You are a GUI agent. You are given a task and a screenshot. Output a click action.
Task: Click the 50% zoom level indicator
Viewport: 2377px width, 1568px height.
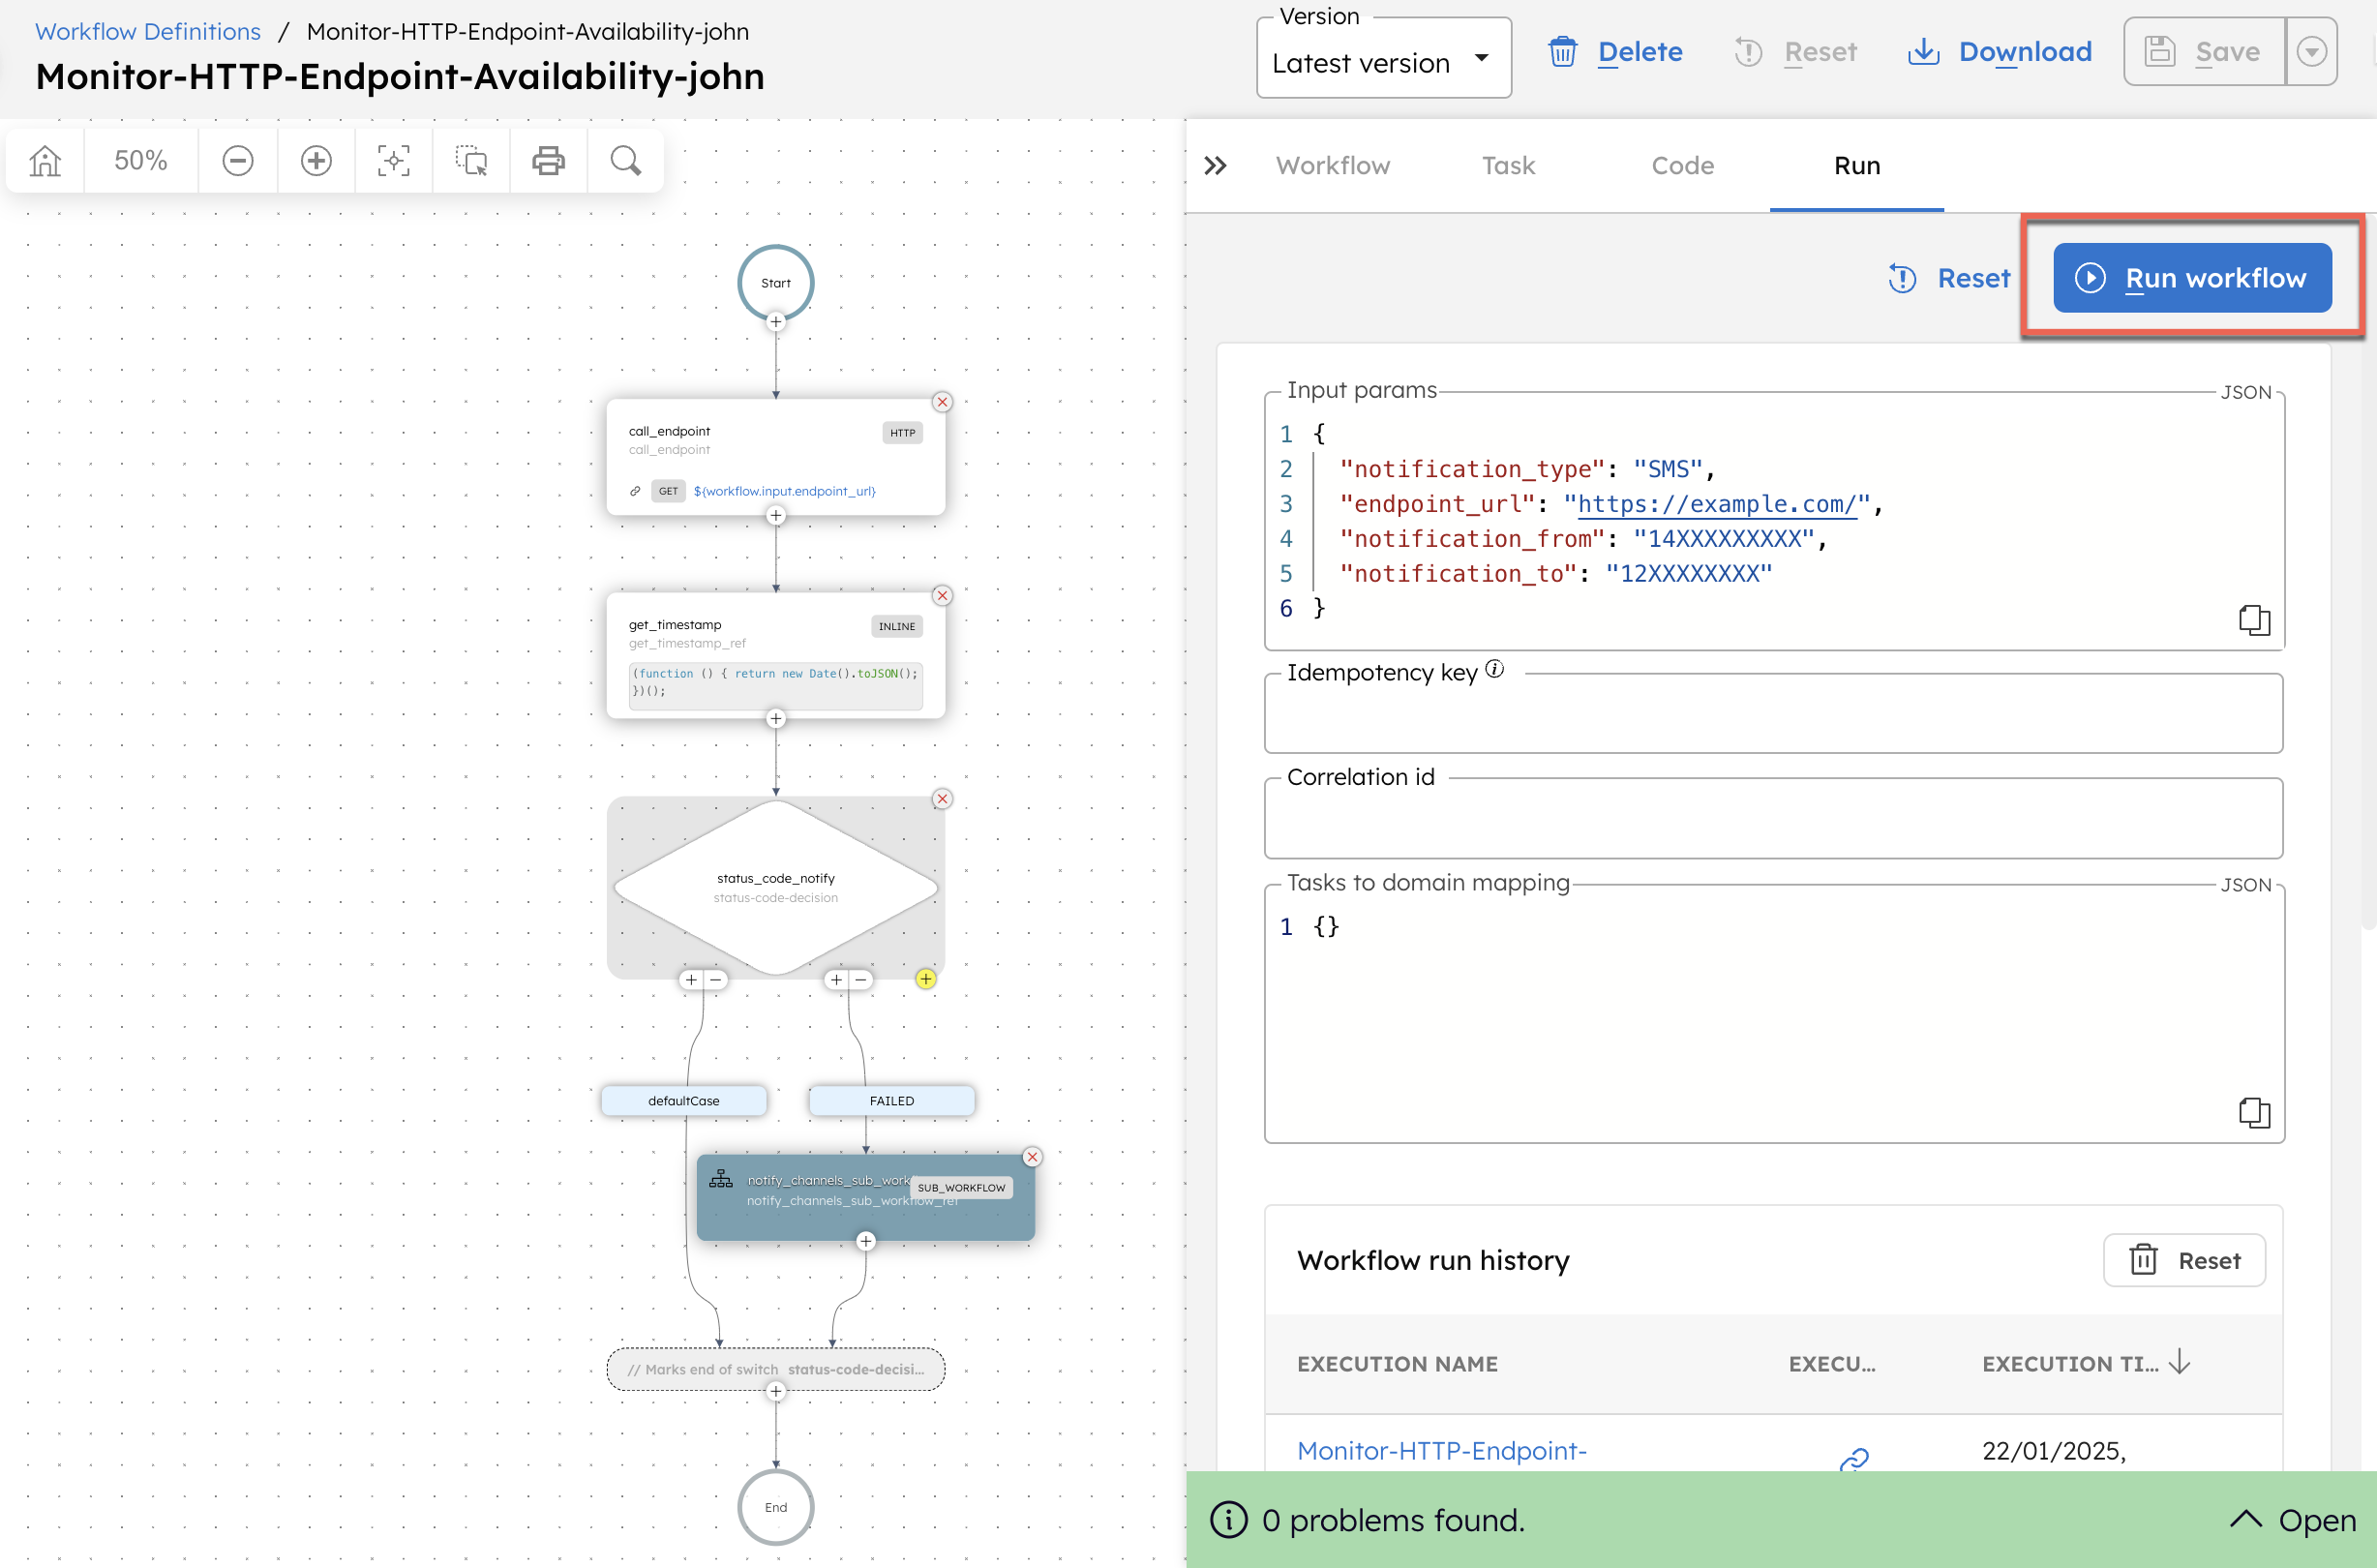coord(140,160)
